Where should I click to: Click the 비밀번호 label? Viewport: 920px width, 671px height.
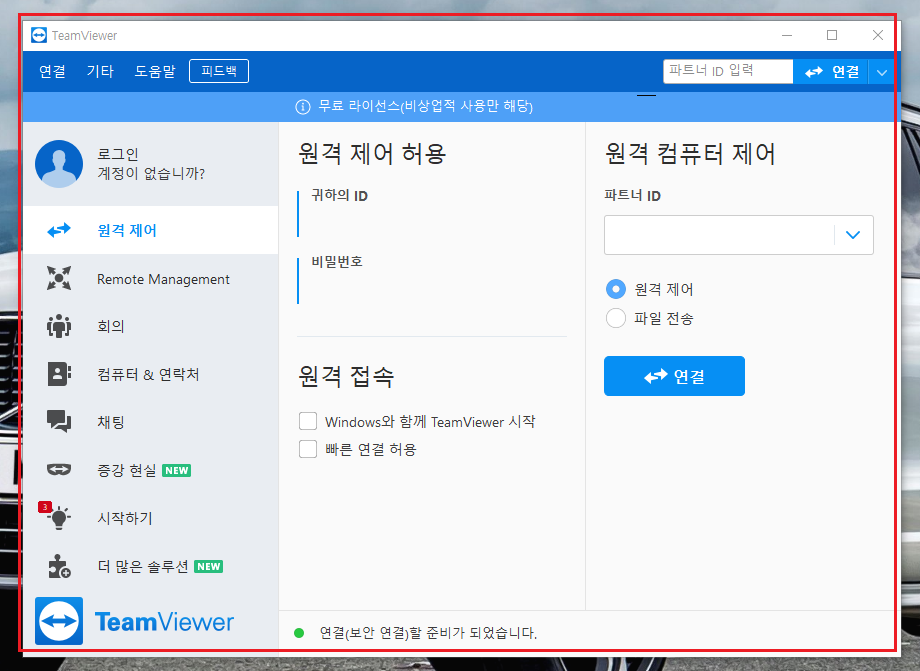(337, 262)
